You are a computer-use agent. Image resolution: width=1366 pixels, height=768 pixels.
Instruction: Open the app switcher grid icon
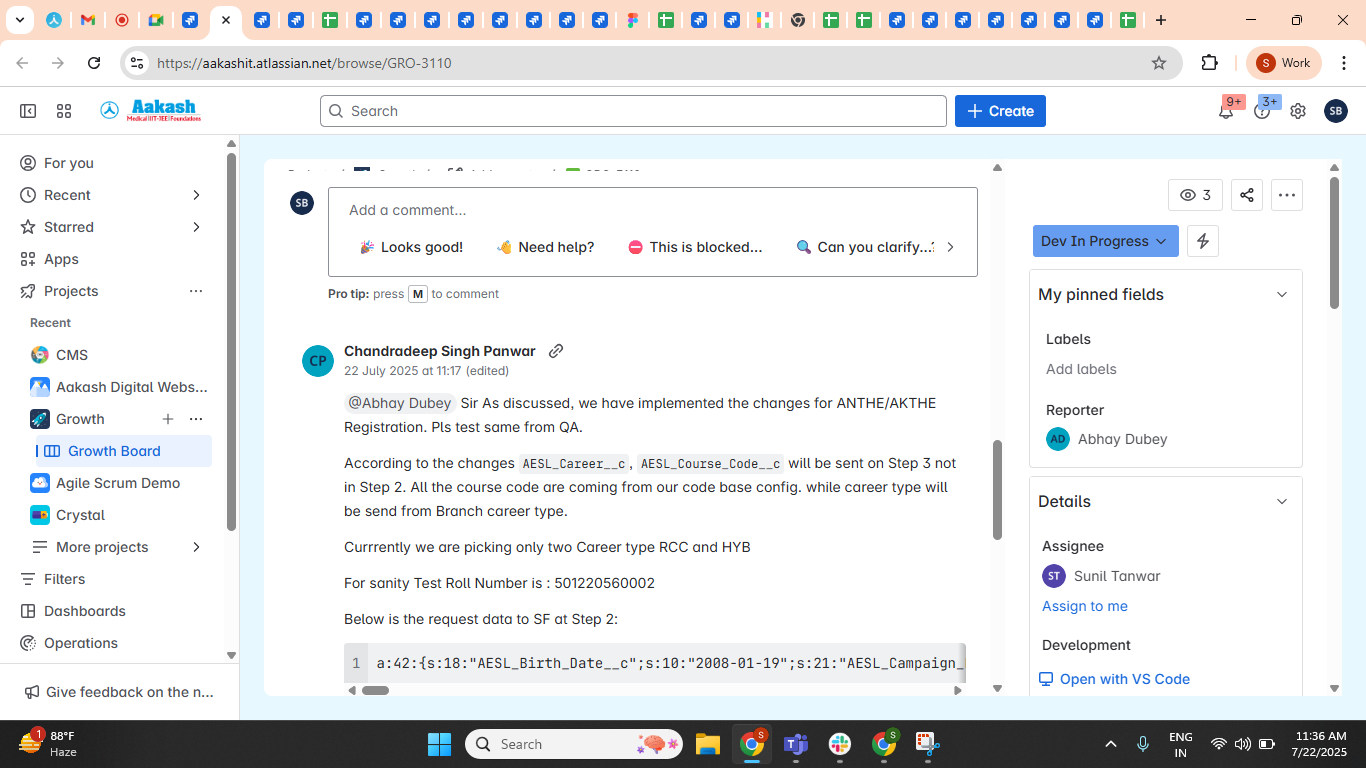pyautogui.click(x=64, y=111)
